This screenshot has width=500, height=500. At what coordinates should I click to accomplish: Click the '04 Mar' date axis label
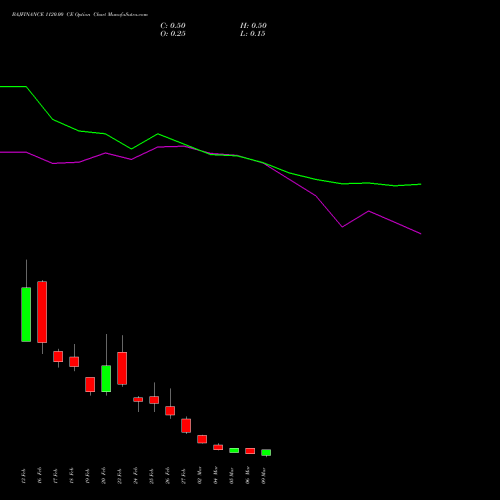(215, 475)
